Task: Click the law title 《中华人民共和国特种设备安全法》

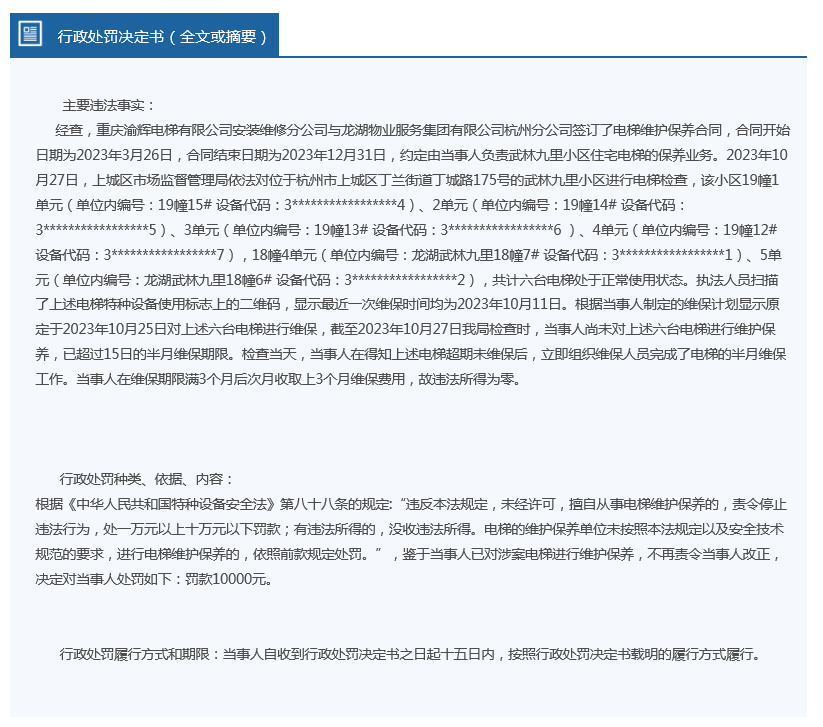Action: [x=170, y=504]
